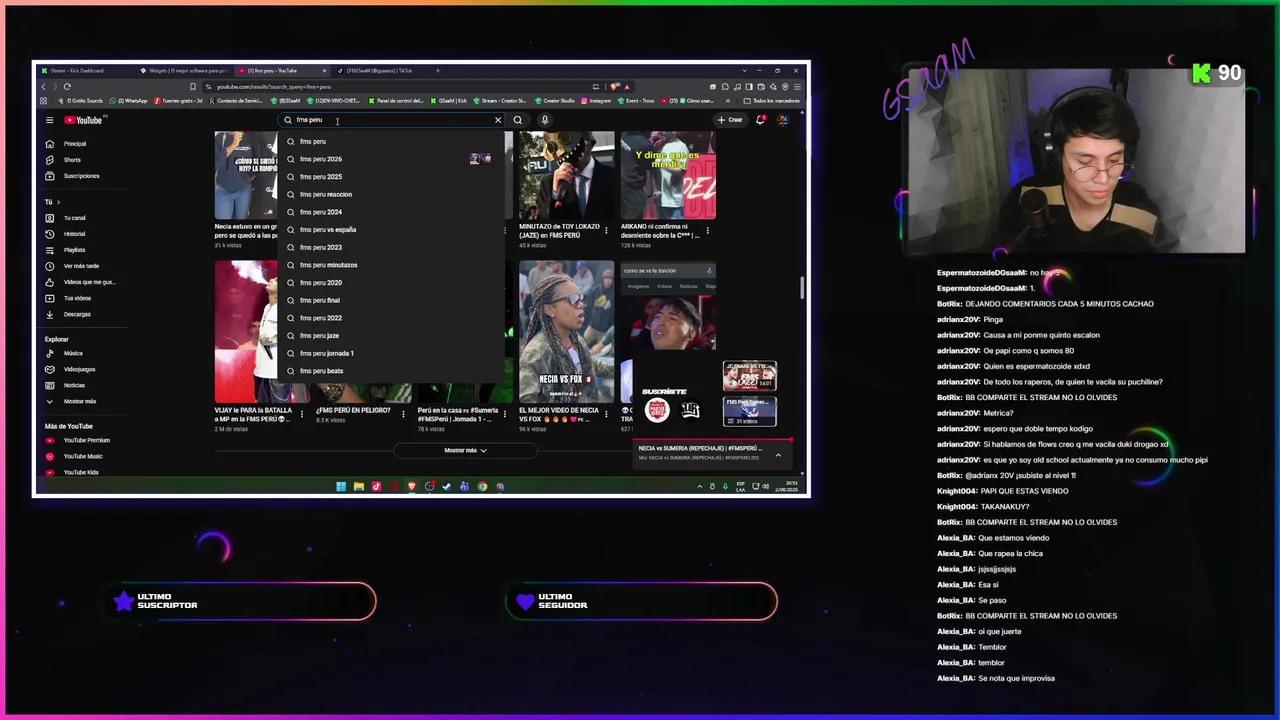Open Chrome from the taskbar
This screenshot has height=720, width=1280.
(x=482, y=487)
